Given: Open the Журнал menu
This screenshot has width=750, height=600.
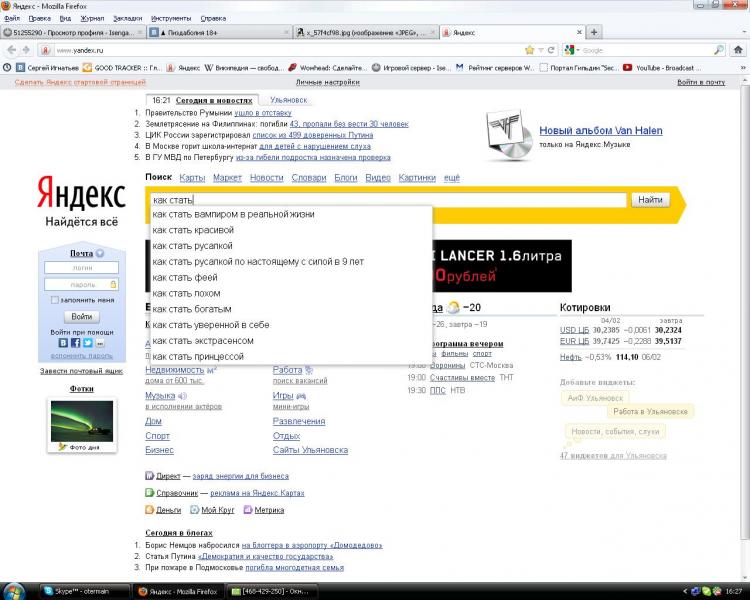Looking at the screenshot, I should pos(92,18).
